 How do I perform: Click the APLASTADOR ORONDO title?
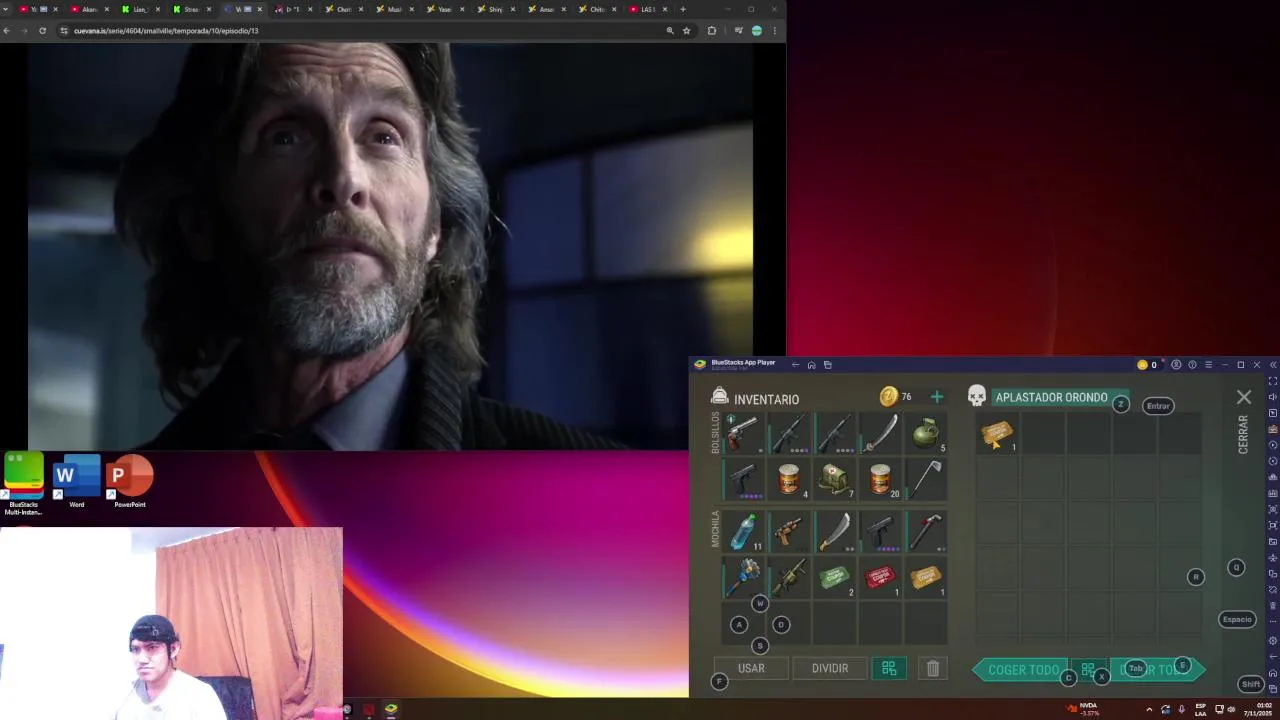coord(1051,397)
